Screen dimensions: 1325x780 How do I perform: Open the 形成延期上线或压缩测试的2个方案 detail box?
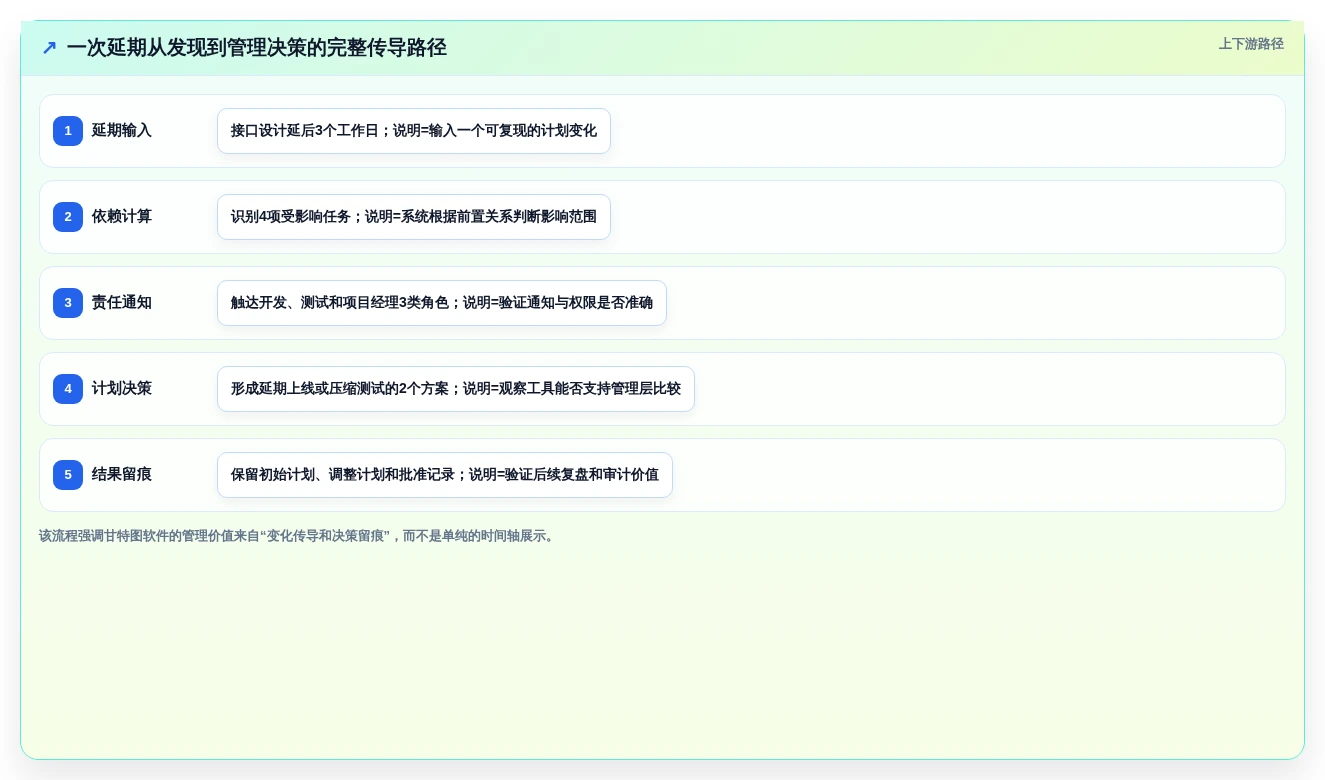pyautogui.click(x=456, y=389)
